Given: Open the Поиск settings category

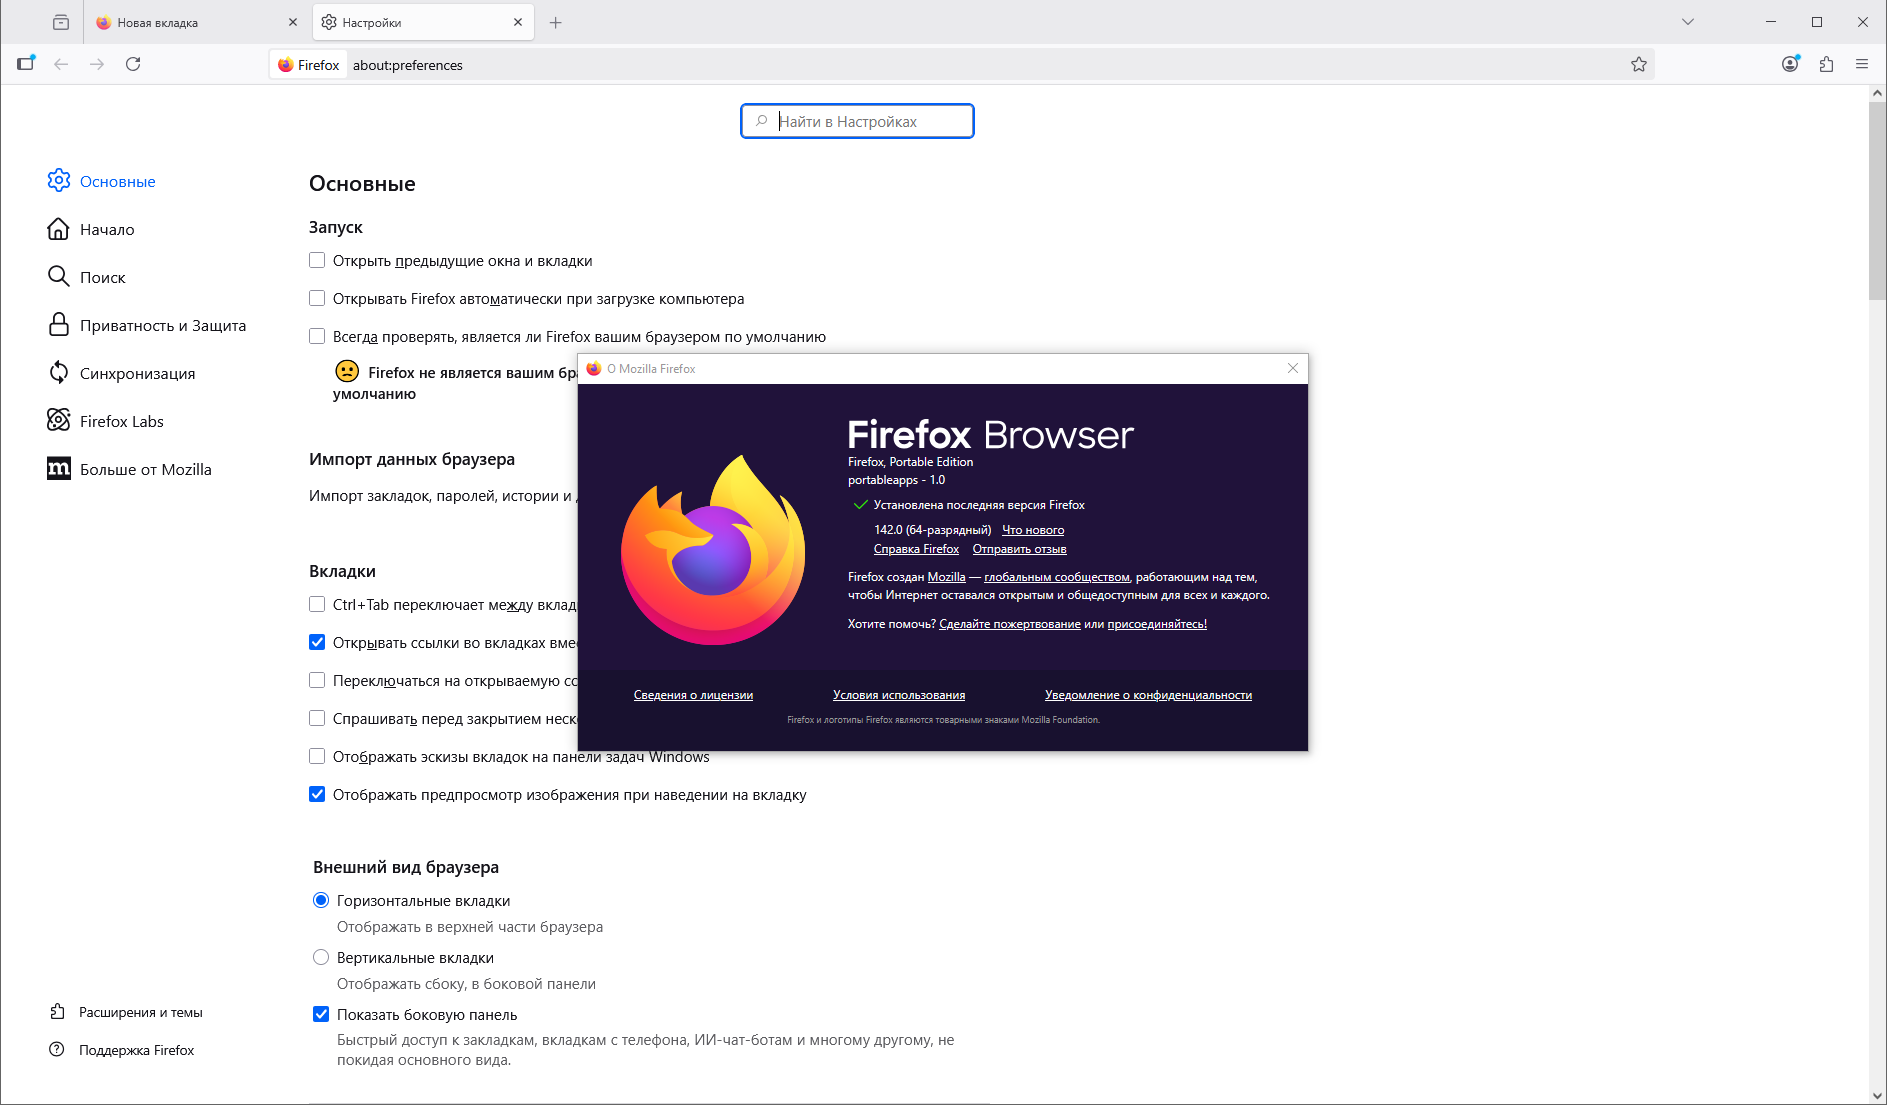Looking at the screenshot, I should pyautogui.click(x=87, y=277).
